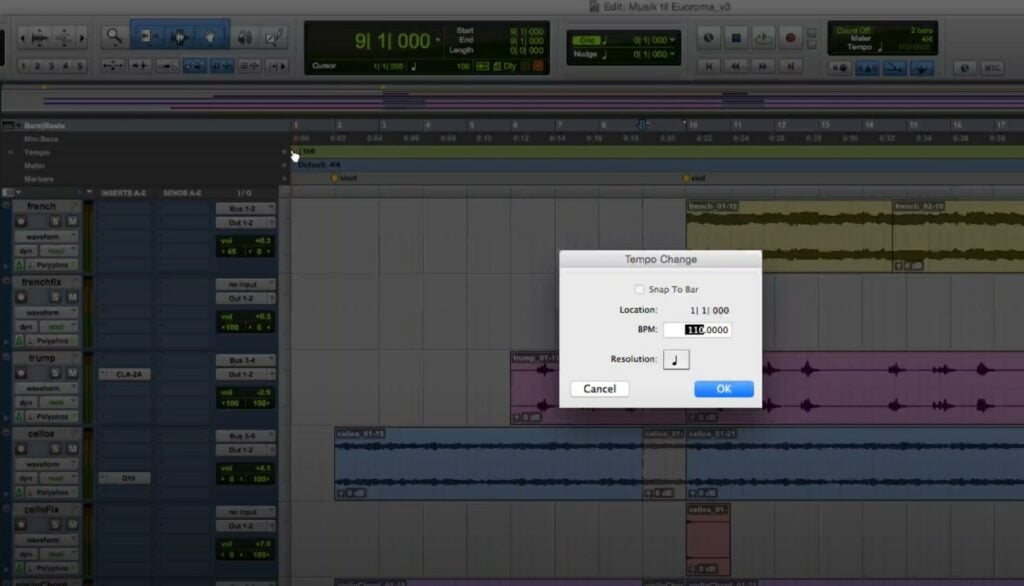Select the Trim tool in the toolbar
1024x586 pixels.
(149, 37)
